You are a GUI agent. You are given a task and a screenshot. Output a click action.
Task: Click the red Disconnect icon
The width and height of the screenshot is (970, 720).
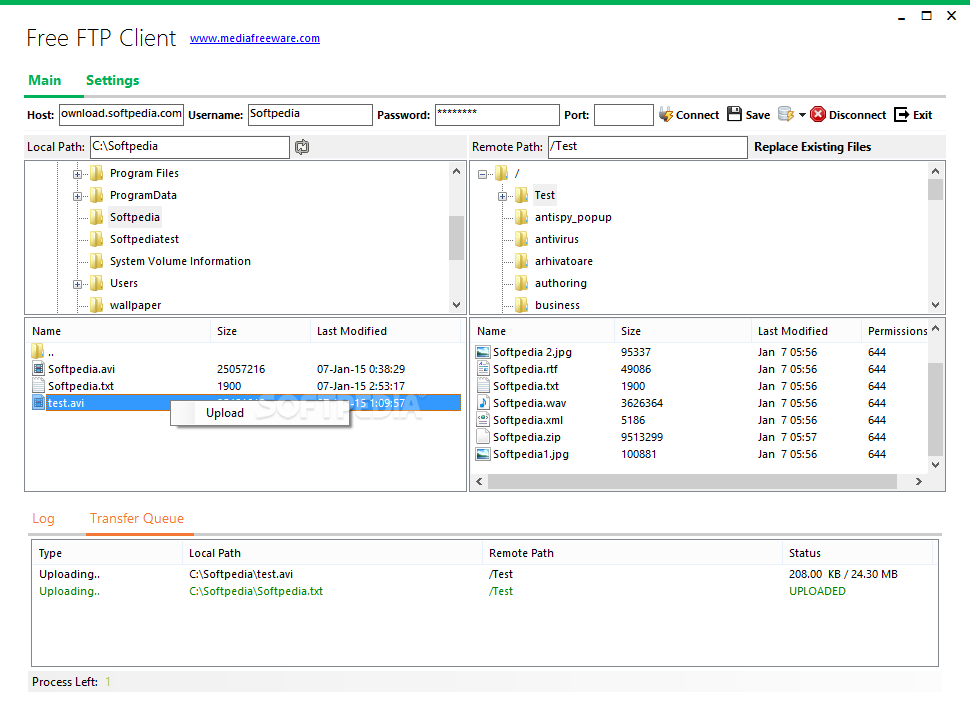818,114
